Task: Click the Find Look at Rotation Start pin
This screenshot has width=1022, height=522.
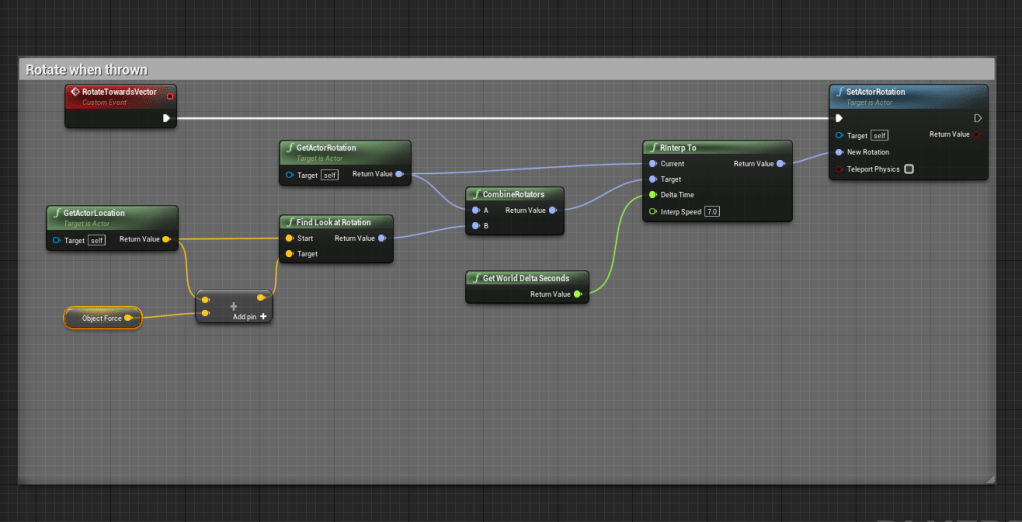Action: tap(289, 238)
